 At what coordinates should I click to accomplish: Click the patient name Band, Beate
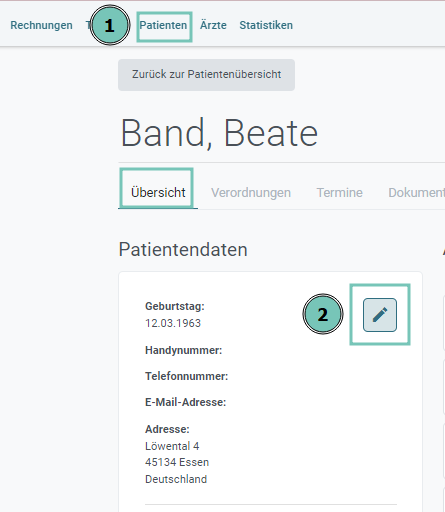tap(219, 133)
